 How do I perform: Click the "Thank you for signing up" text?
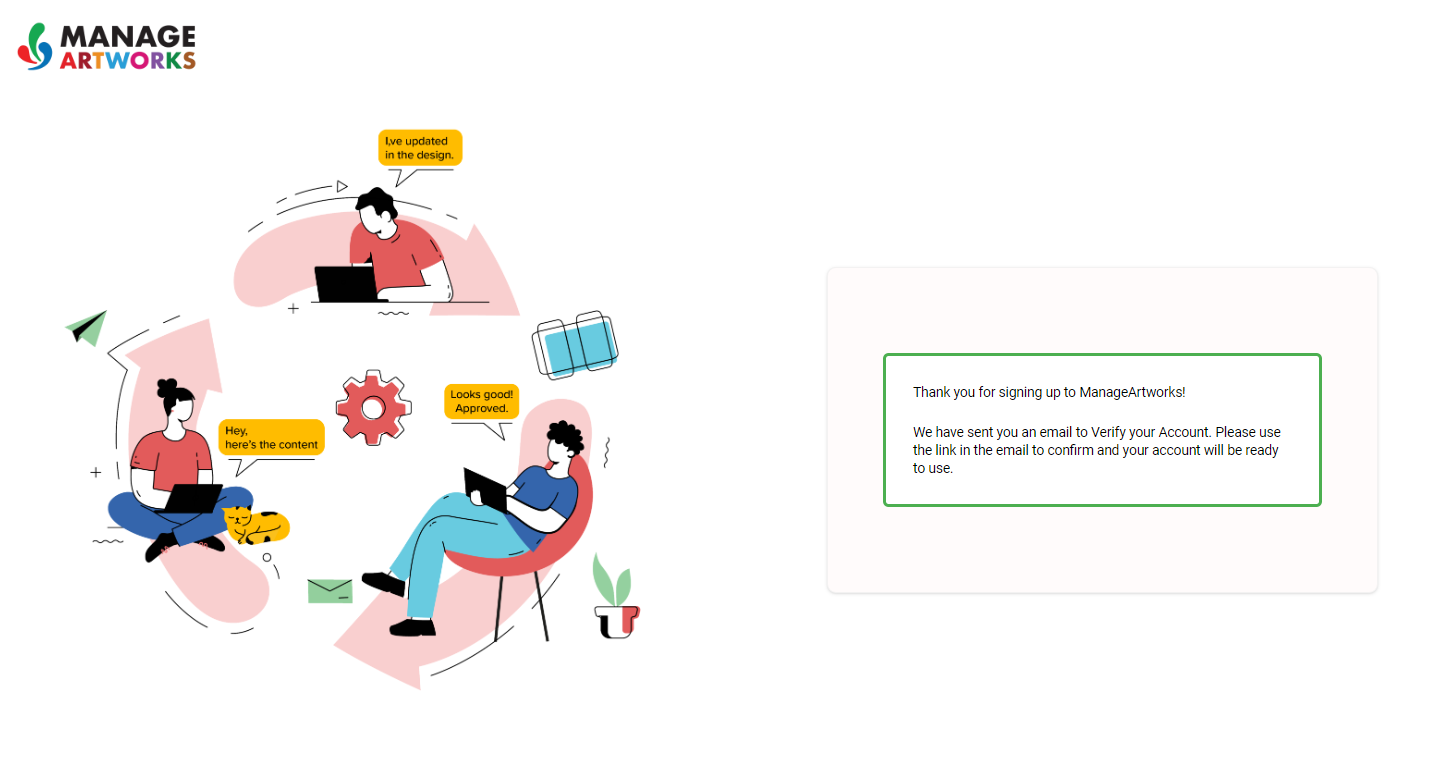click(x=1049, y=392)
